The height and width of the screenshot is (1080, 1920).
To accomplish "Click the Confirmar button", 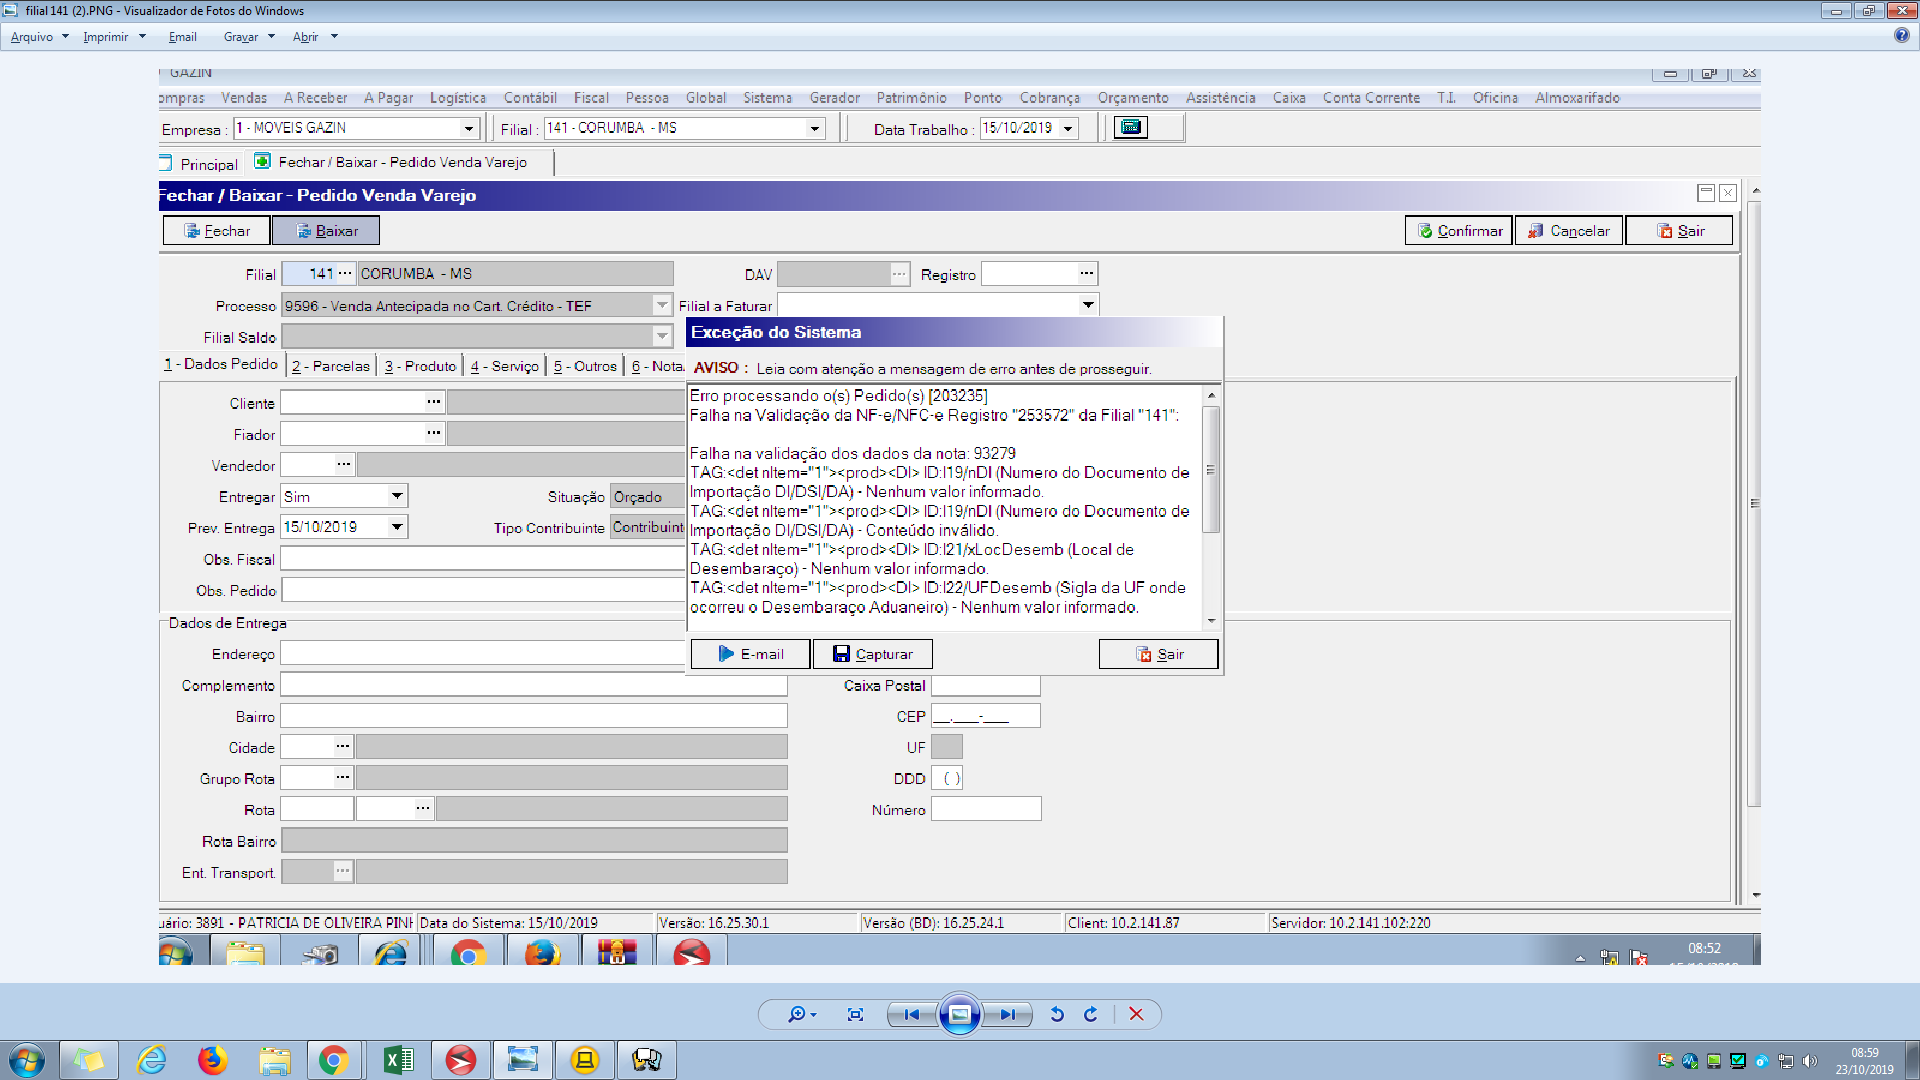I will 1459,231.
